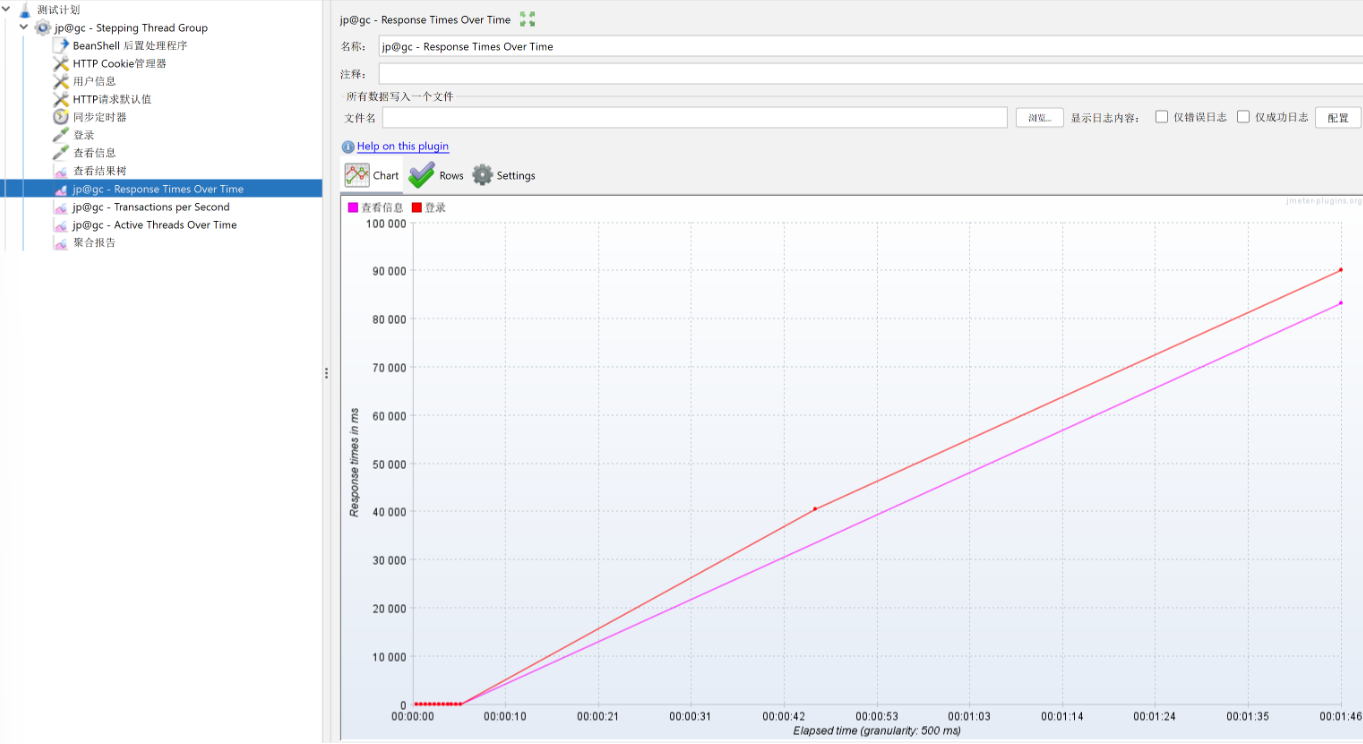Click the 用户信息 config icon
The height and width of the screenshot is (744, 1363).
point(61,82)
